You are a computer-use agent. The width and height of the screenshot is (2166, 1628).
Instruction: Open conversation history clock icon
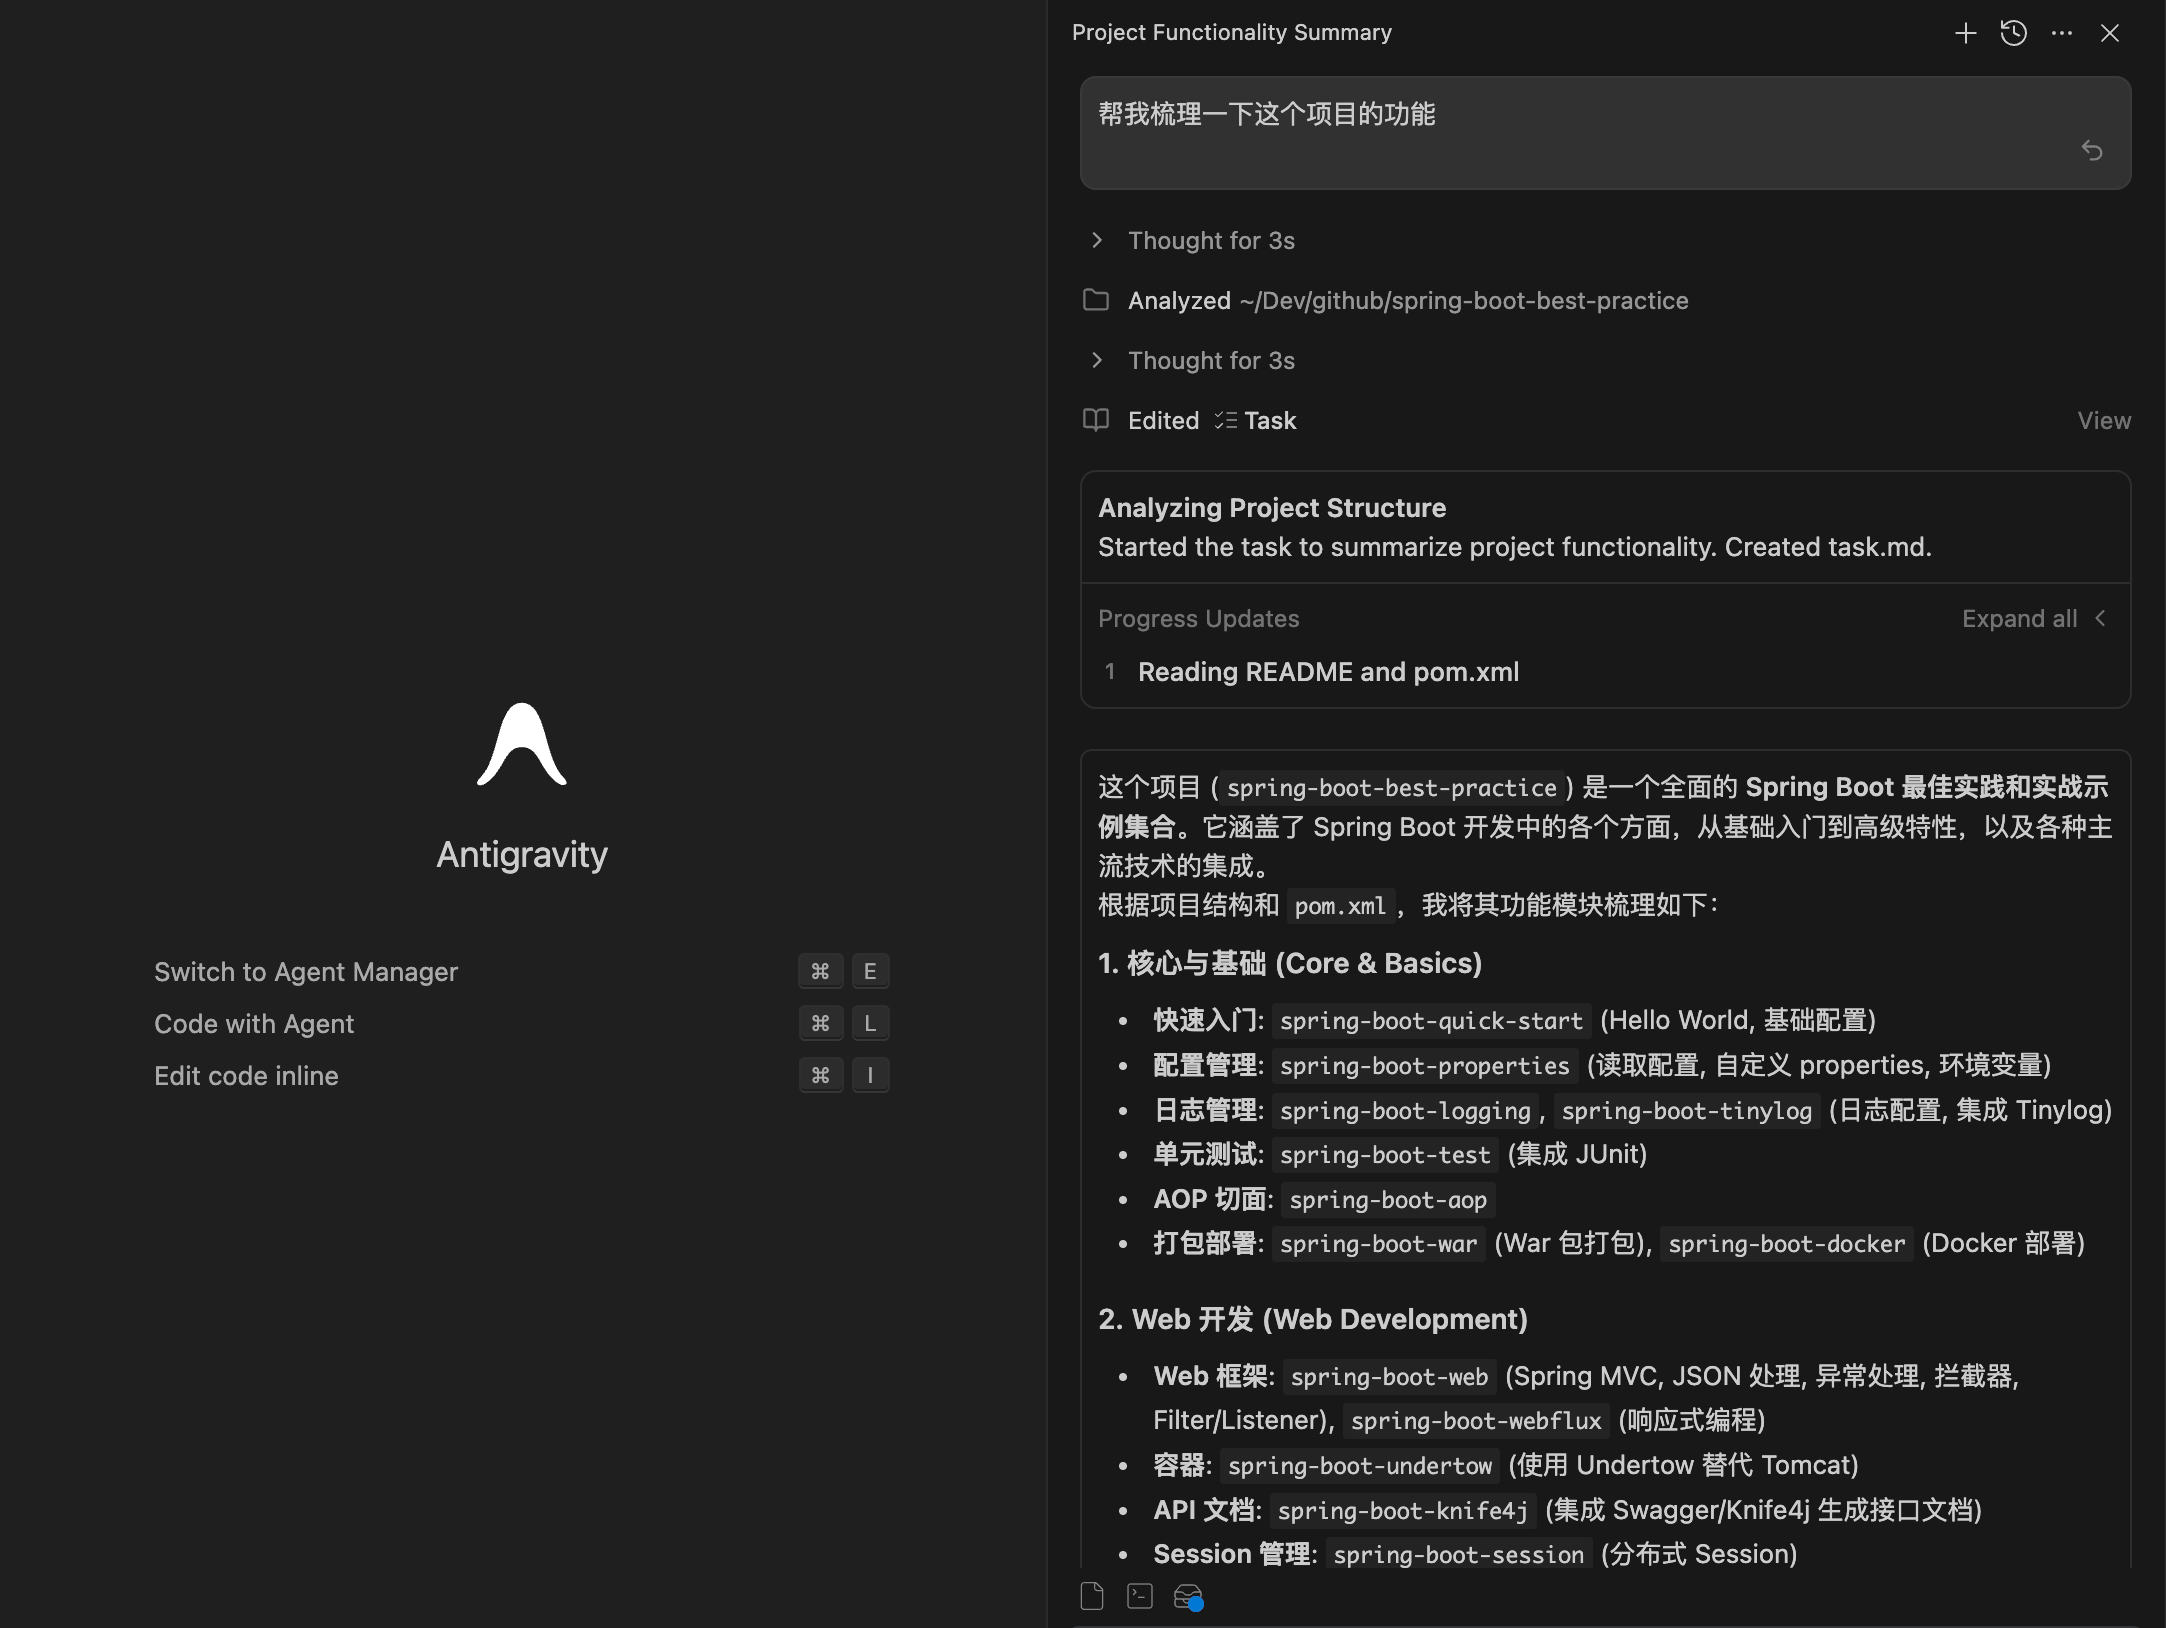pos(2013,33)
